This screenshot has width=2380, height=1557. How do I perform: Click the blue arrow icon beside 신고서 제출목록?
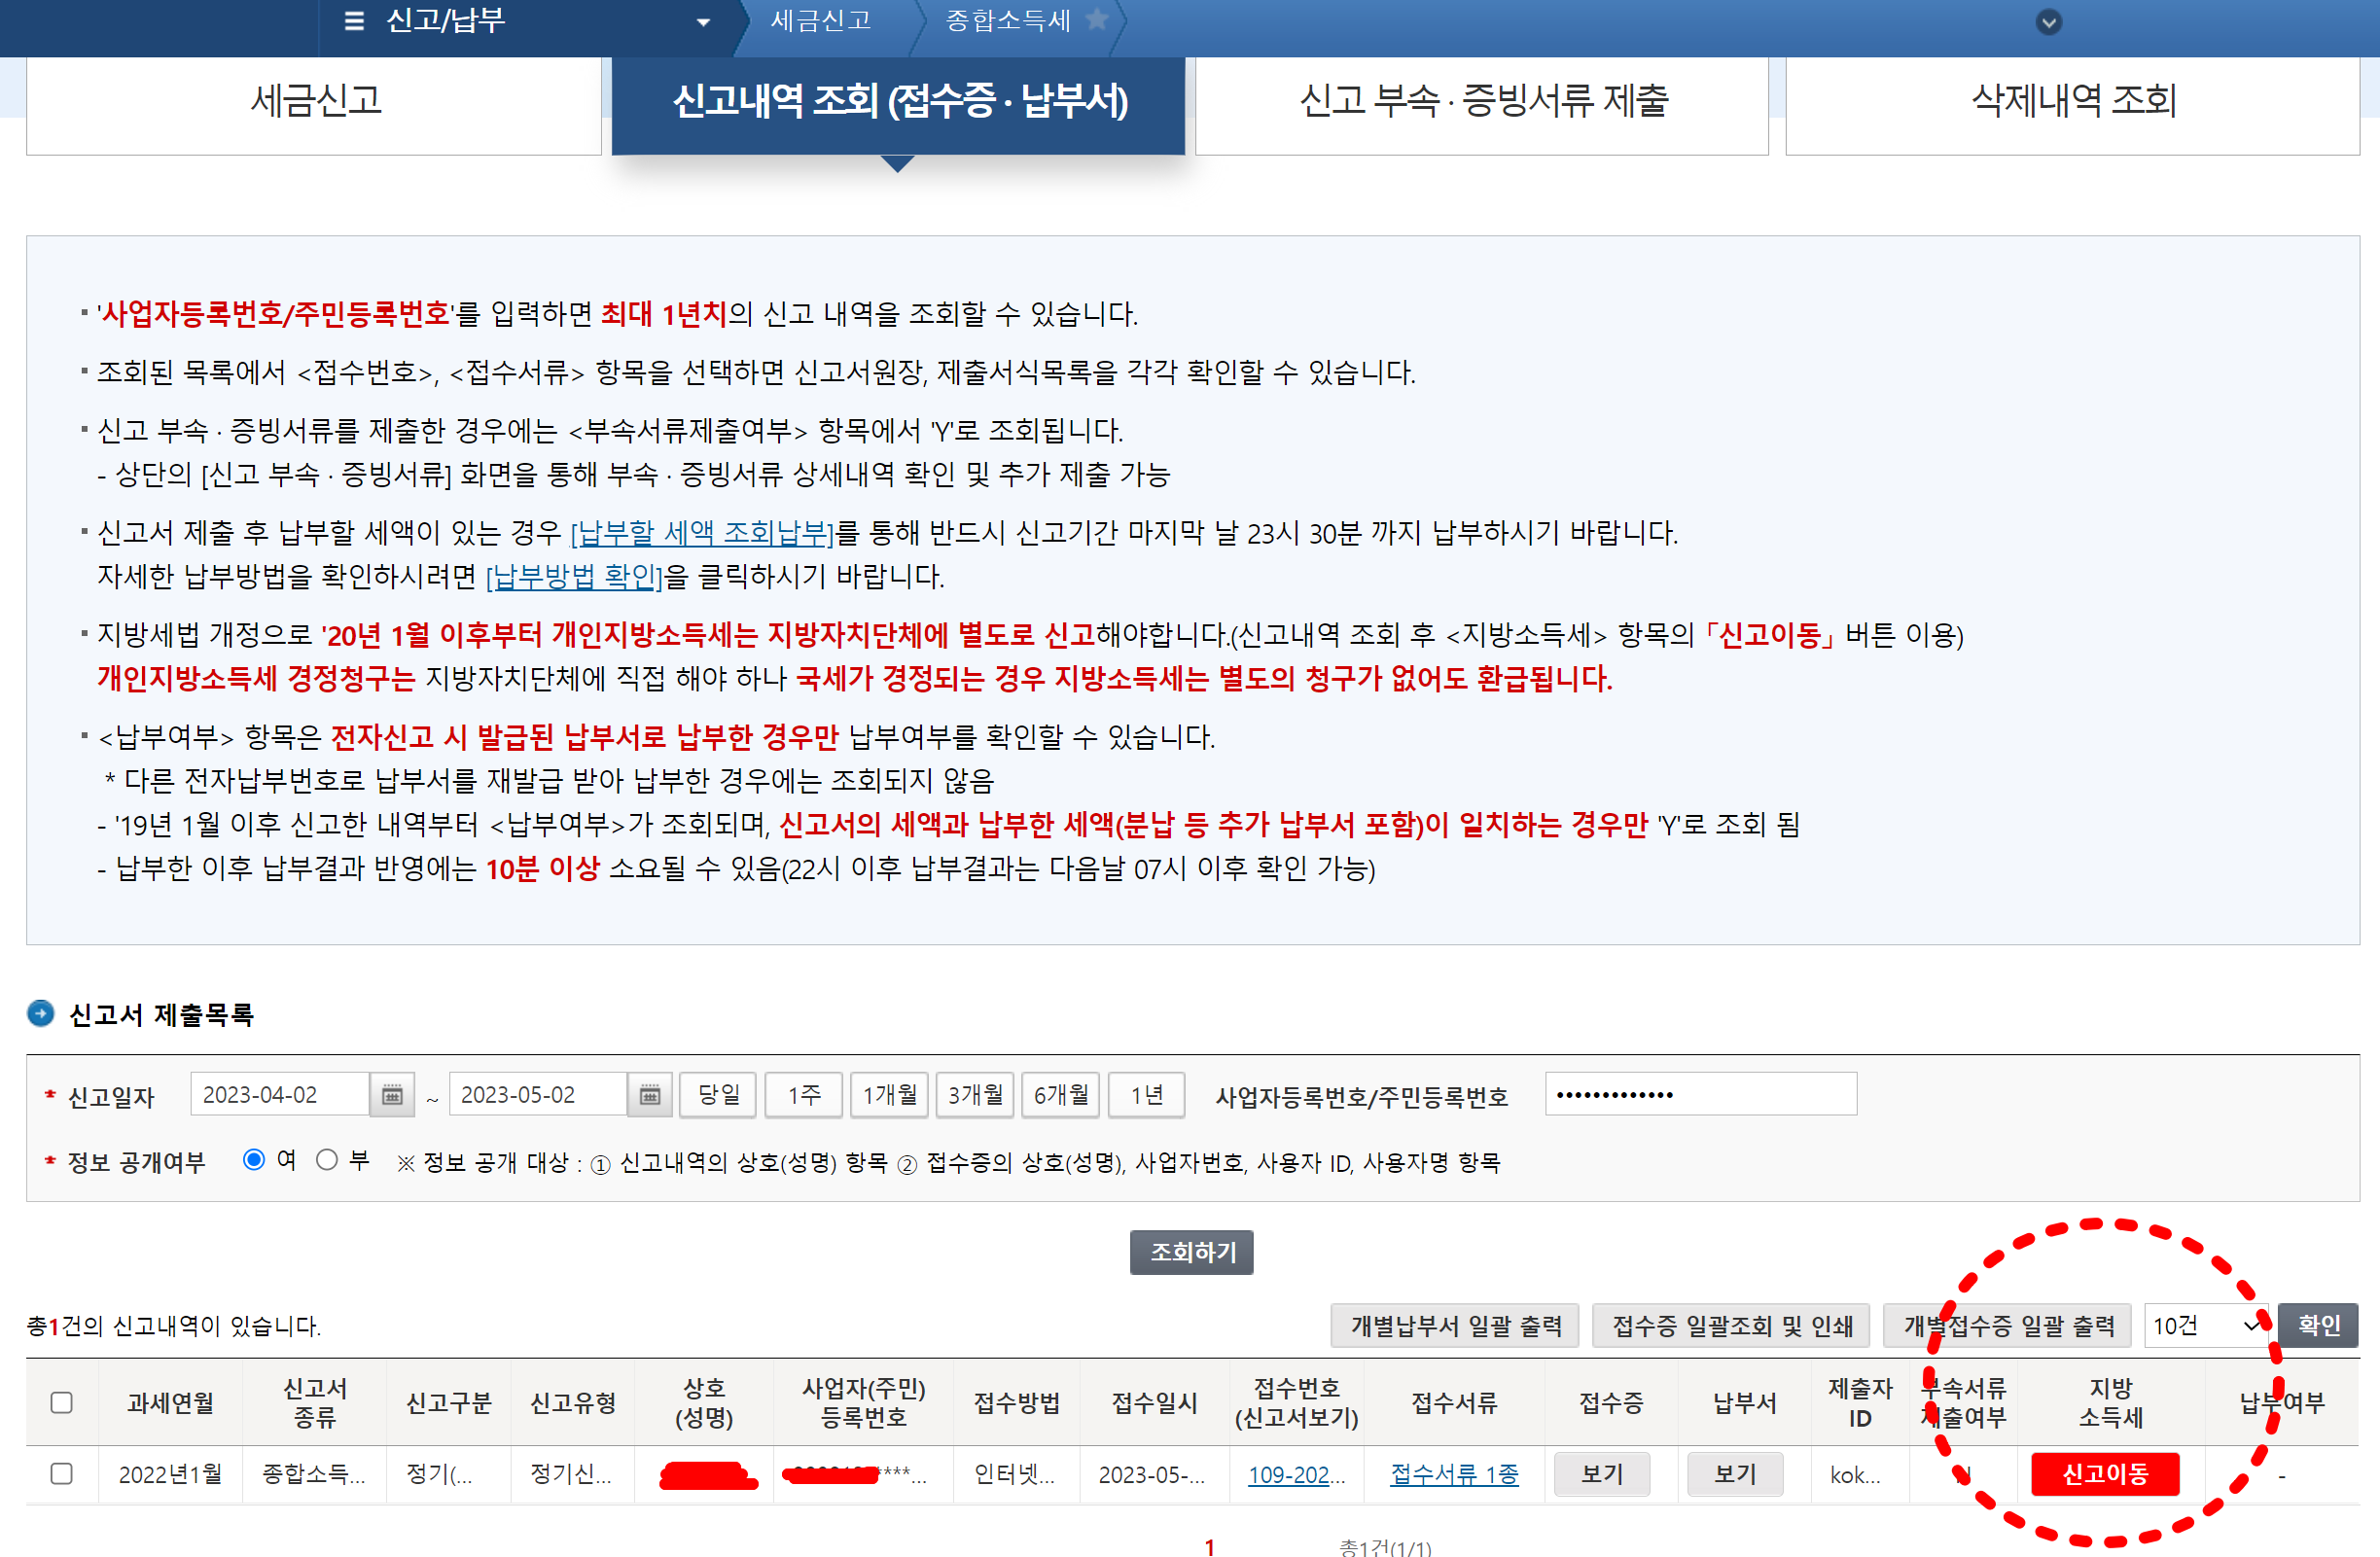[x=41, y=1014]
